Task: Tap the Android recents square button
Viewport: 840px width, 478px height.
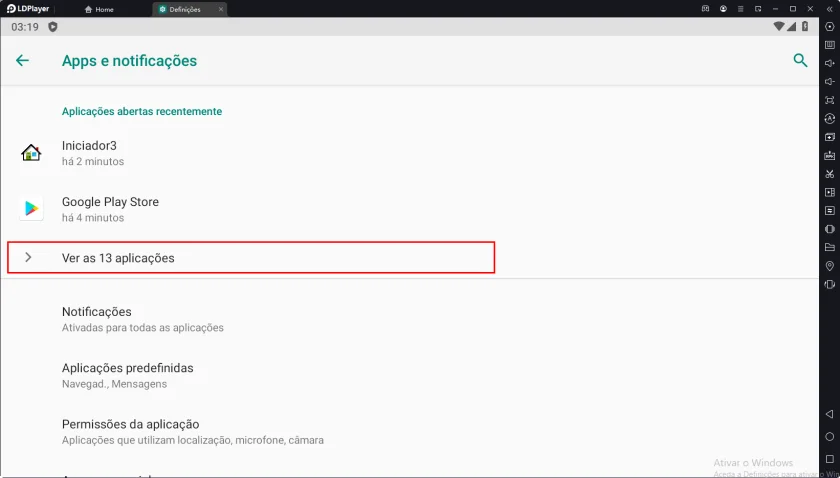Action: pos(830,459)
